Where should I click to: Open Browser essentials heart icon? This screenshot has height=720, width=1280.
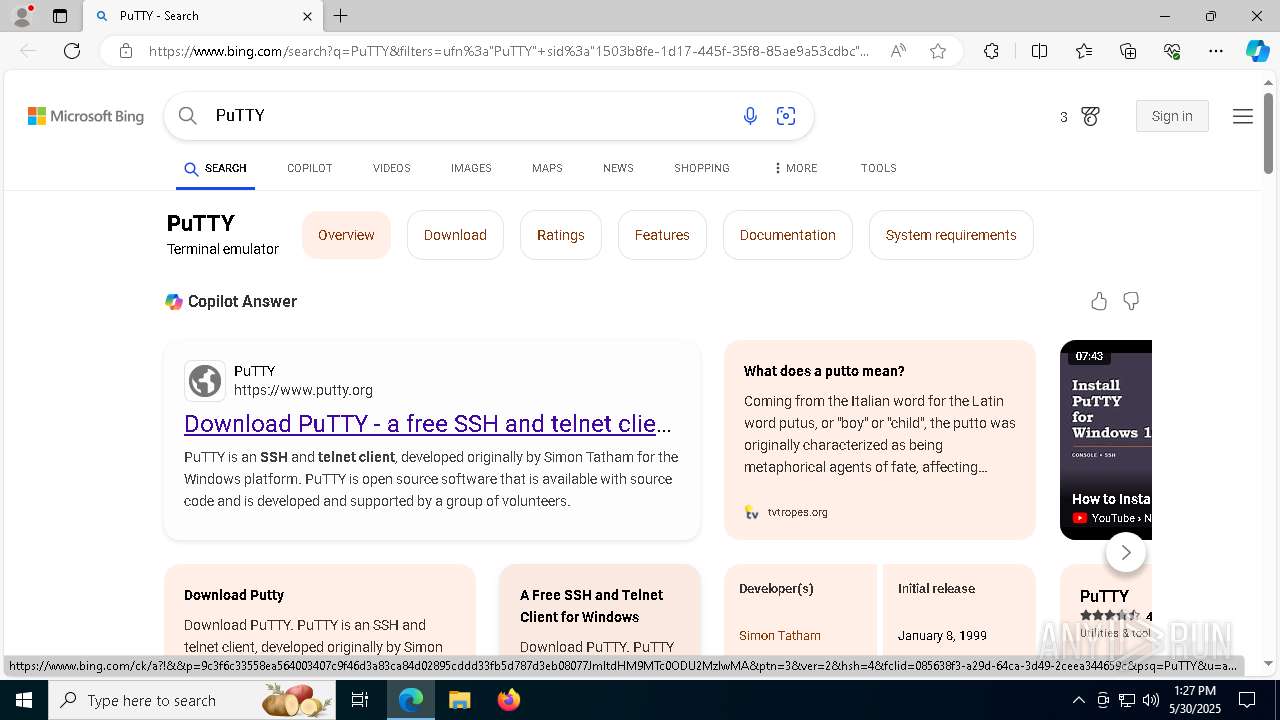point(1172,51)
